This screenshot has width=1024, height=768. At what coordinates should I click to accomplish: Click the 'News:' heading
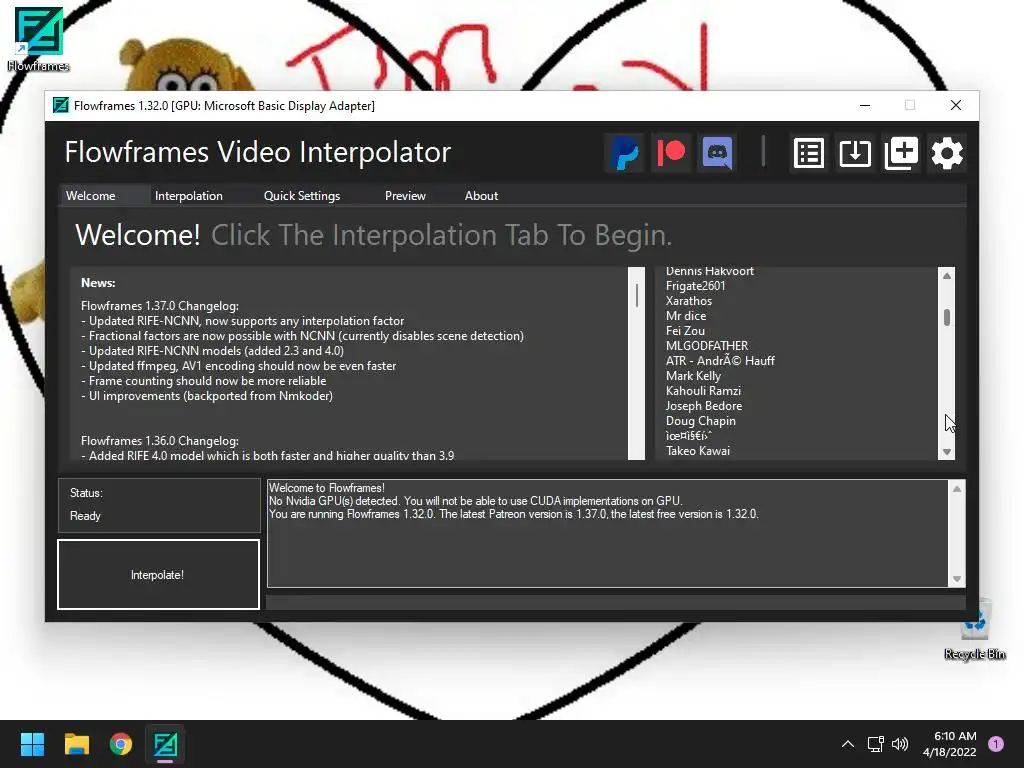[98, 283]
